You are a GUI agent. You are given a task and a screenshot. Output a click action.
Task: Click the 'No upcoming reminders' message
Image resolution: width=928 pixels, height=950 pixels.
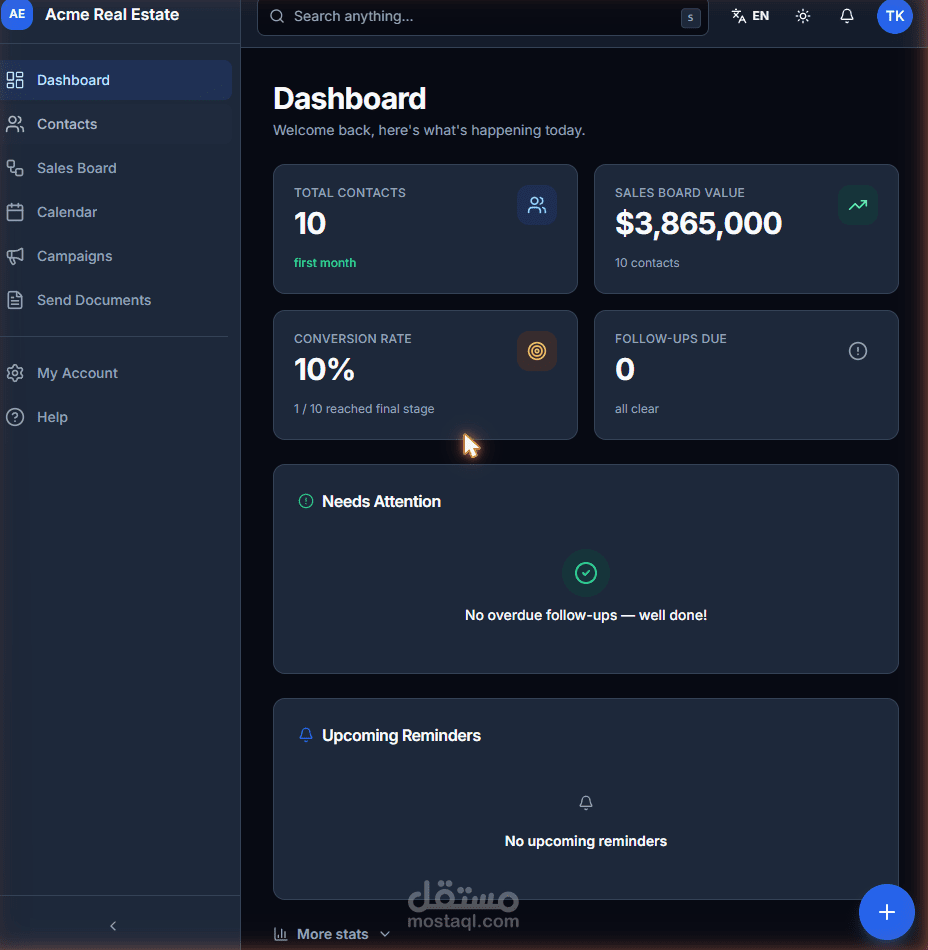586,841
